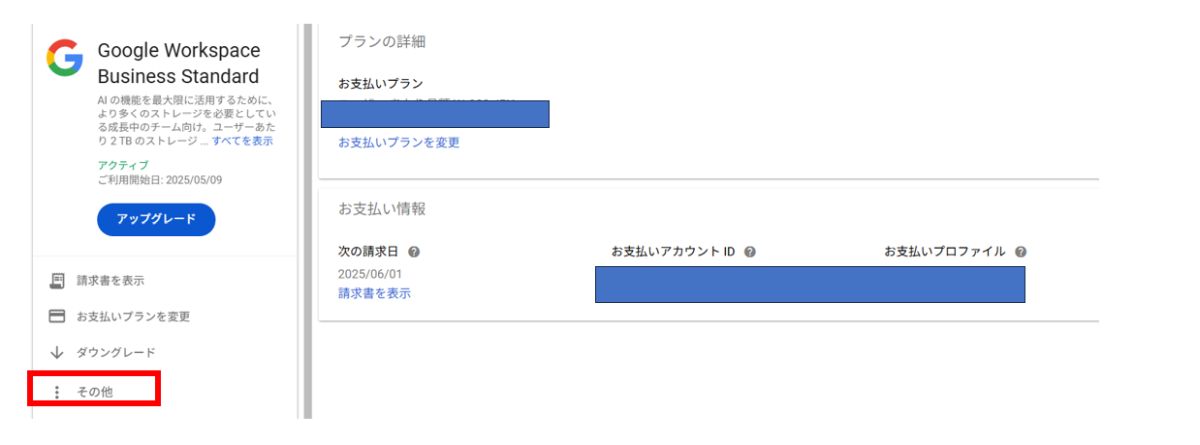
Task: Click the green アクティブ status label
Action: click(123, 165)
